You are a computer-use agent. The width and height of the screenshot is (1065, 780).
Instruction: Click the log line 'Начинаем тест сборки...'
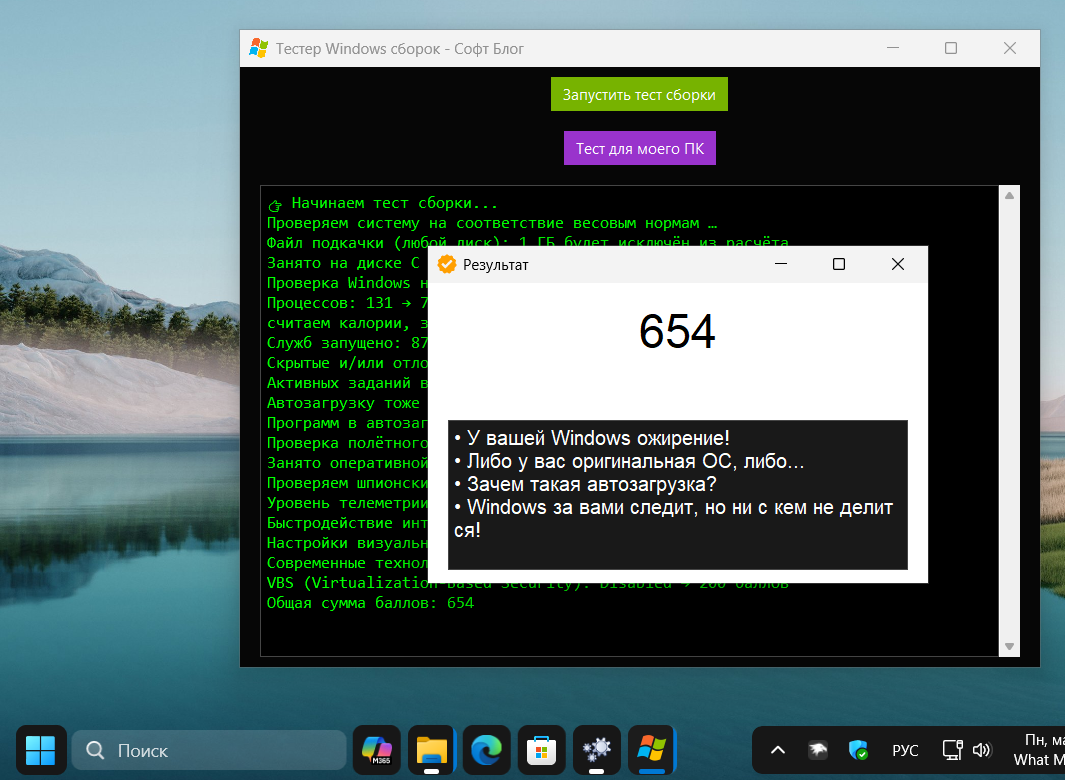383,203
